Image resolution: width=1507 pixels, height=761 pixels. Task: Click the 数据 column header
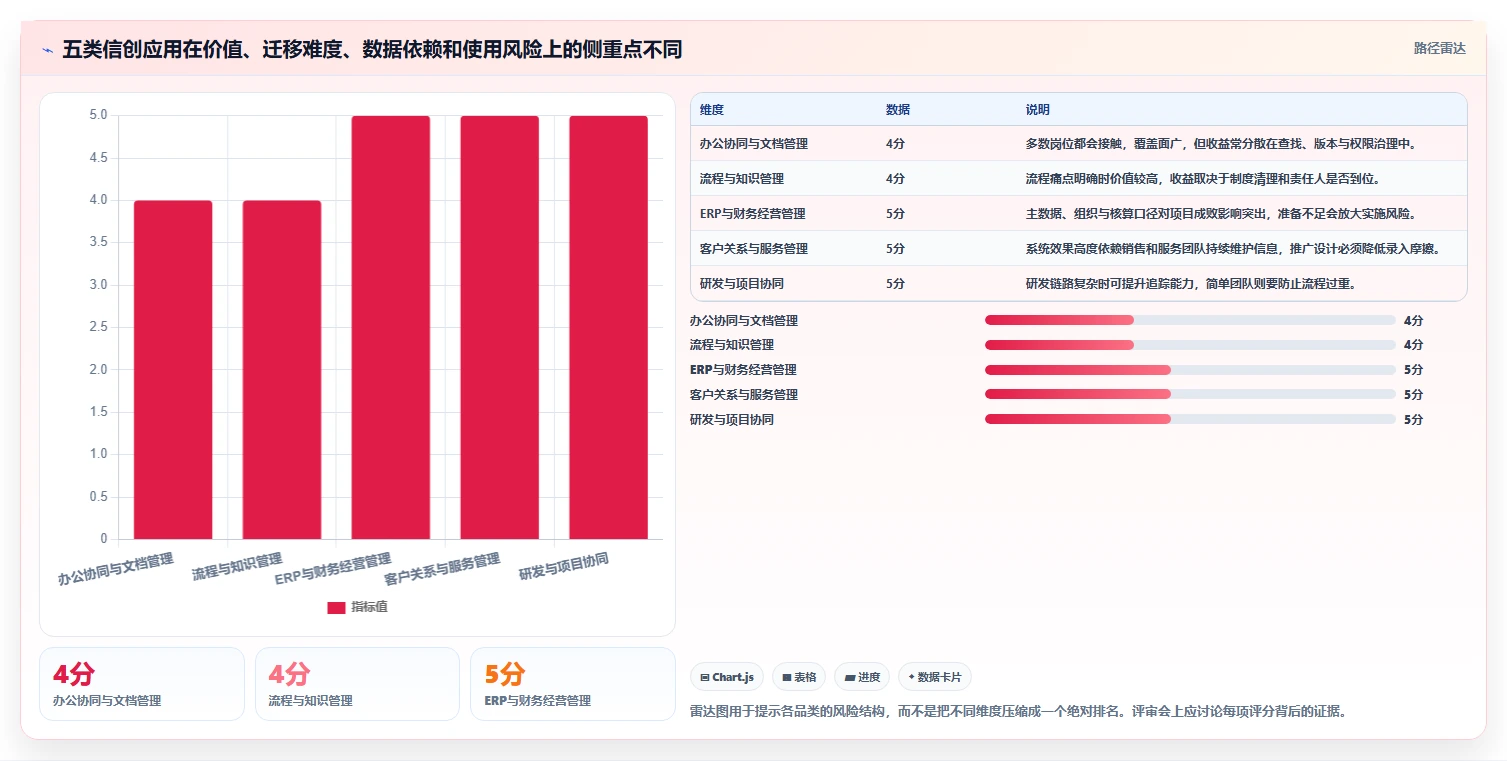tap(898, 109)
